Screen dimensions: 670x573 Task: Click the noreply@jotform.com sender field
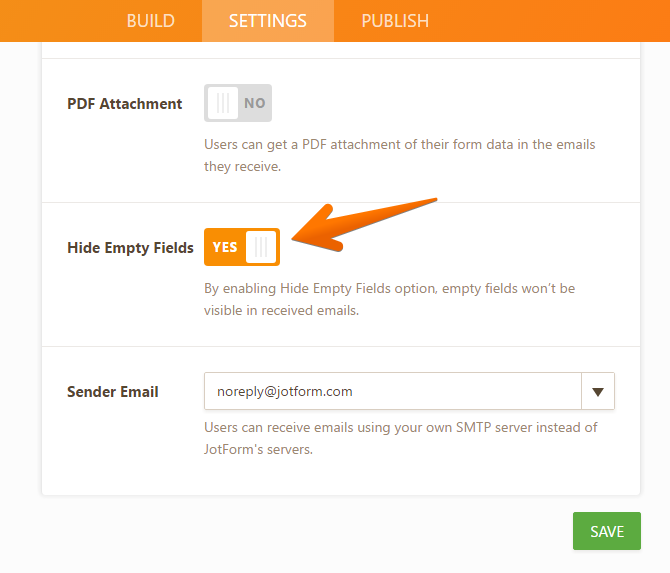(x=392, y=392)
